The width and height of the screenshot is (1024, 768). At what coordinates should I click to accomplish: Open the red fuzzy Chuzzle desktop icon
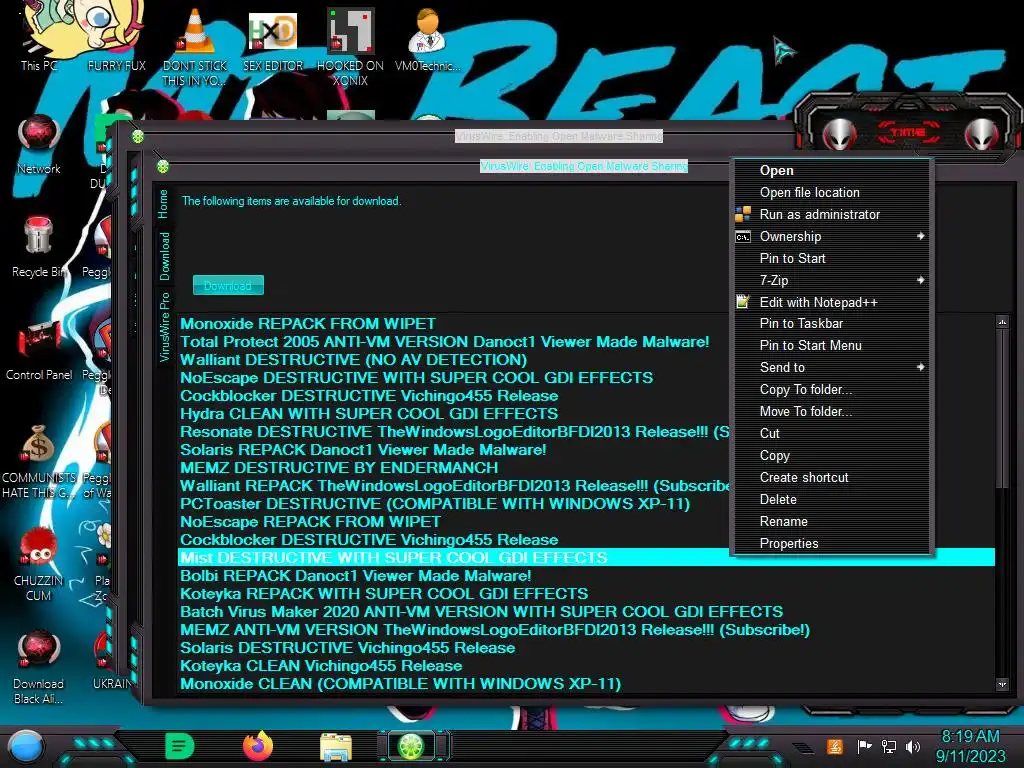point(39,563)
